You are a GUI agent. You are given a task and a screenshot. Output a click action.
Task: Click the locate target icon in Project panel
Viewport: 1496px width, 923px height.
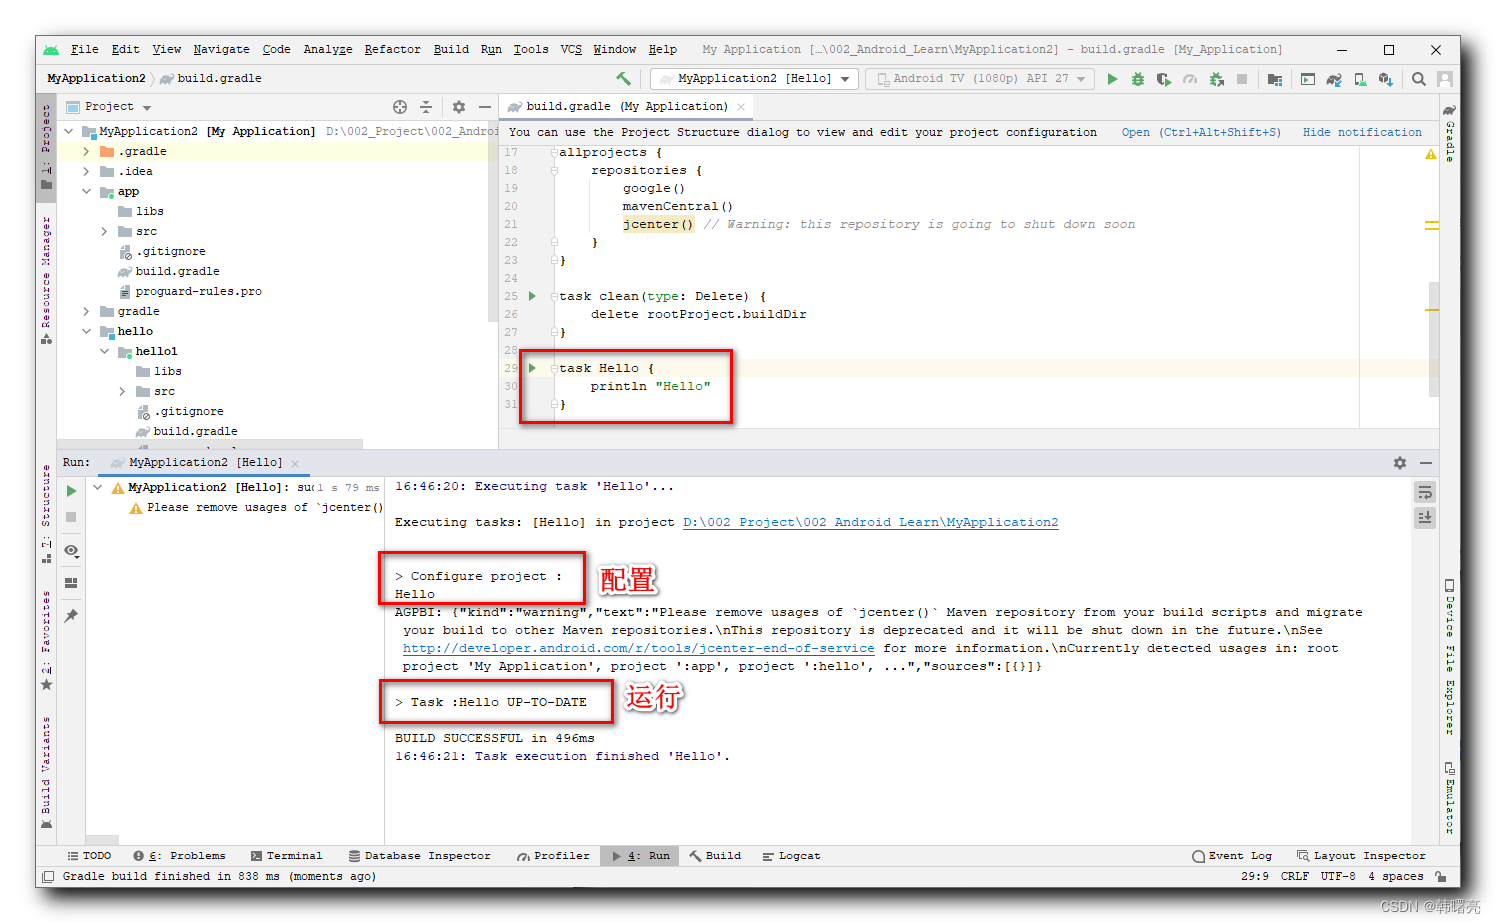click(x=400, y=107)
